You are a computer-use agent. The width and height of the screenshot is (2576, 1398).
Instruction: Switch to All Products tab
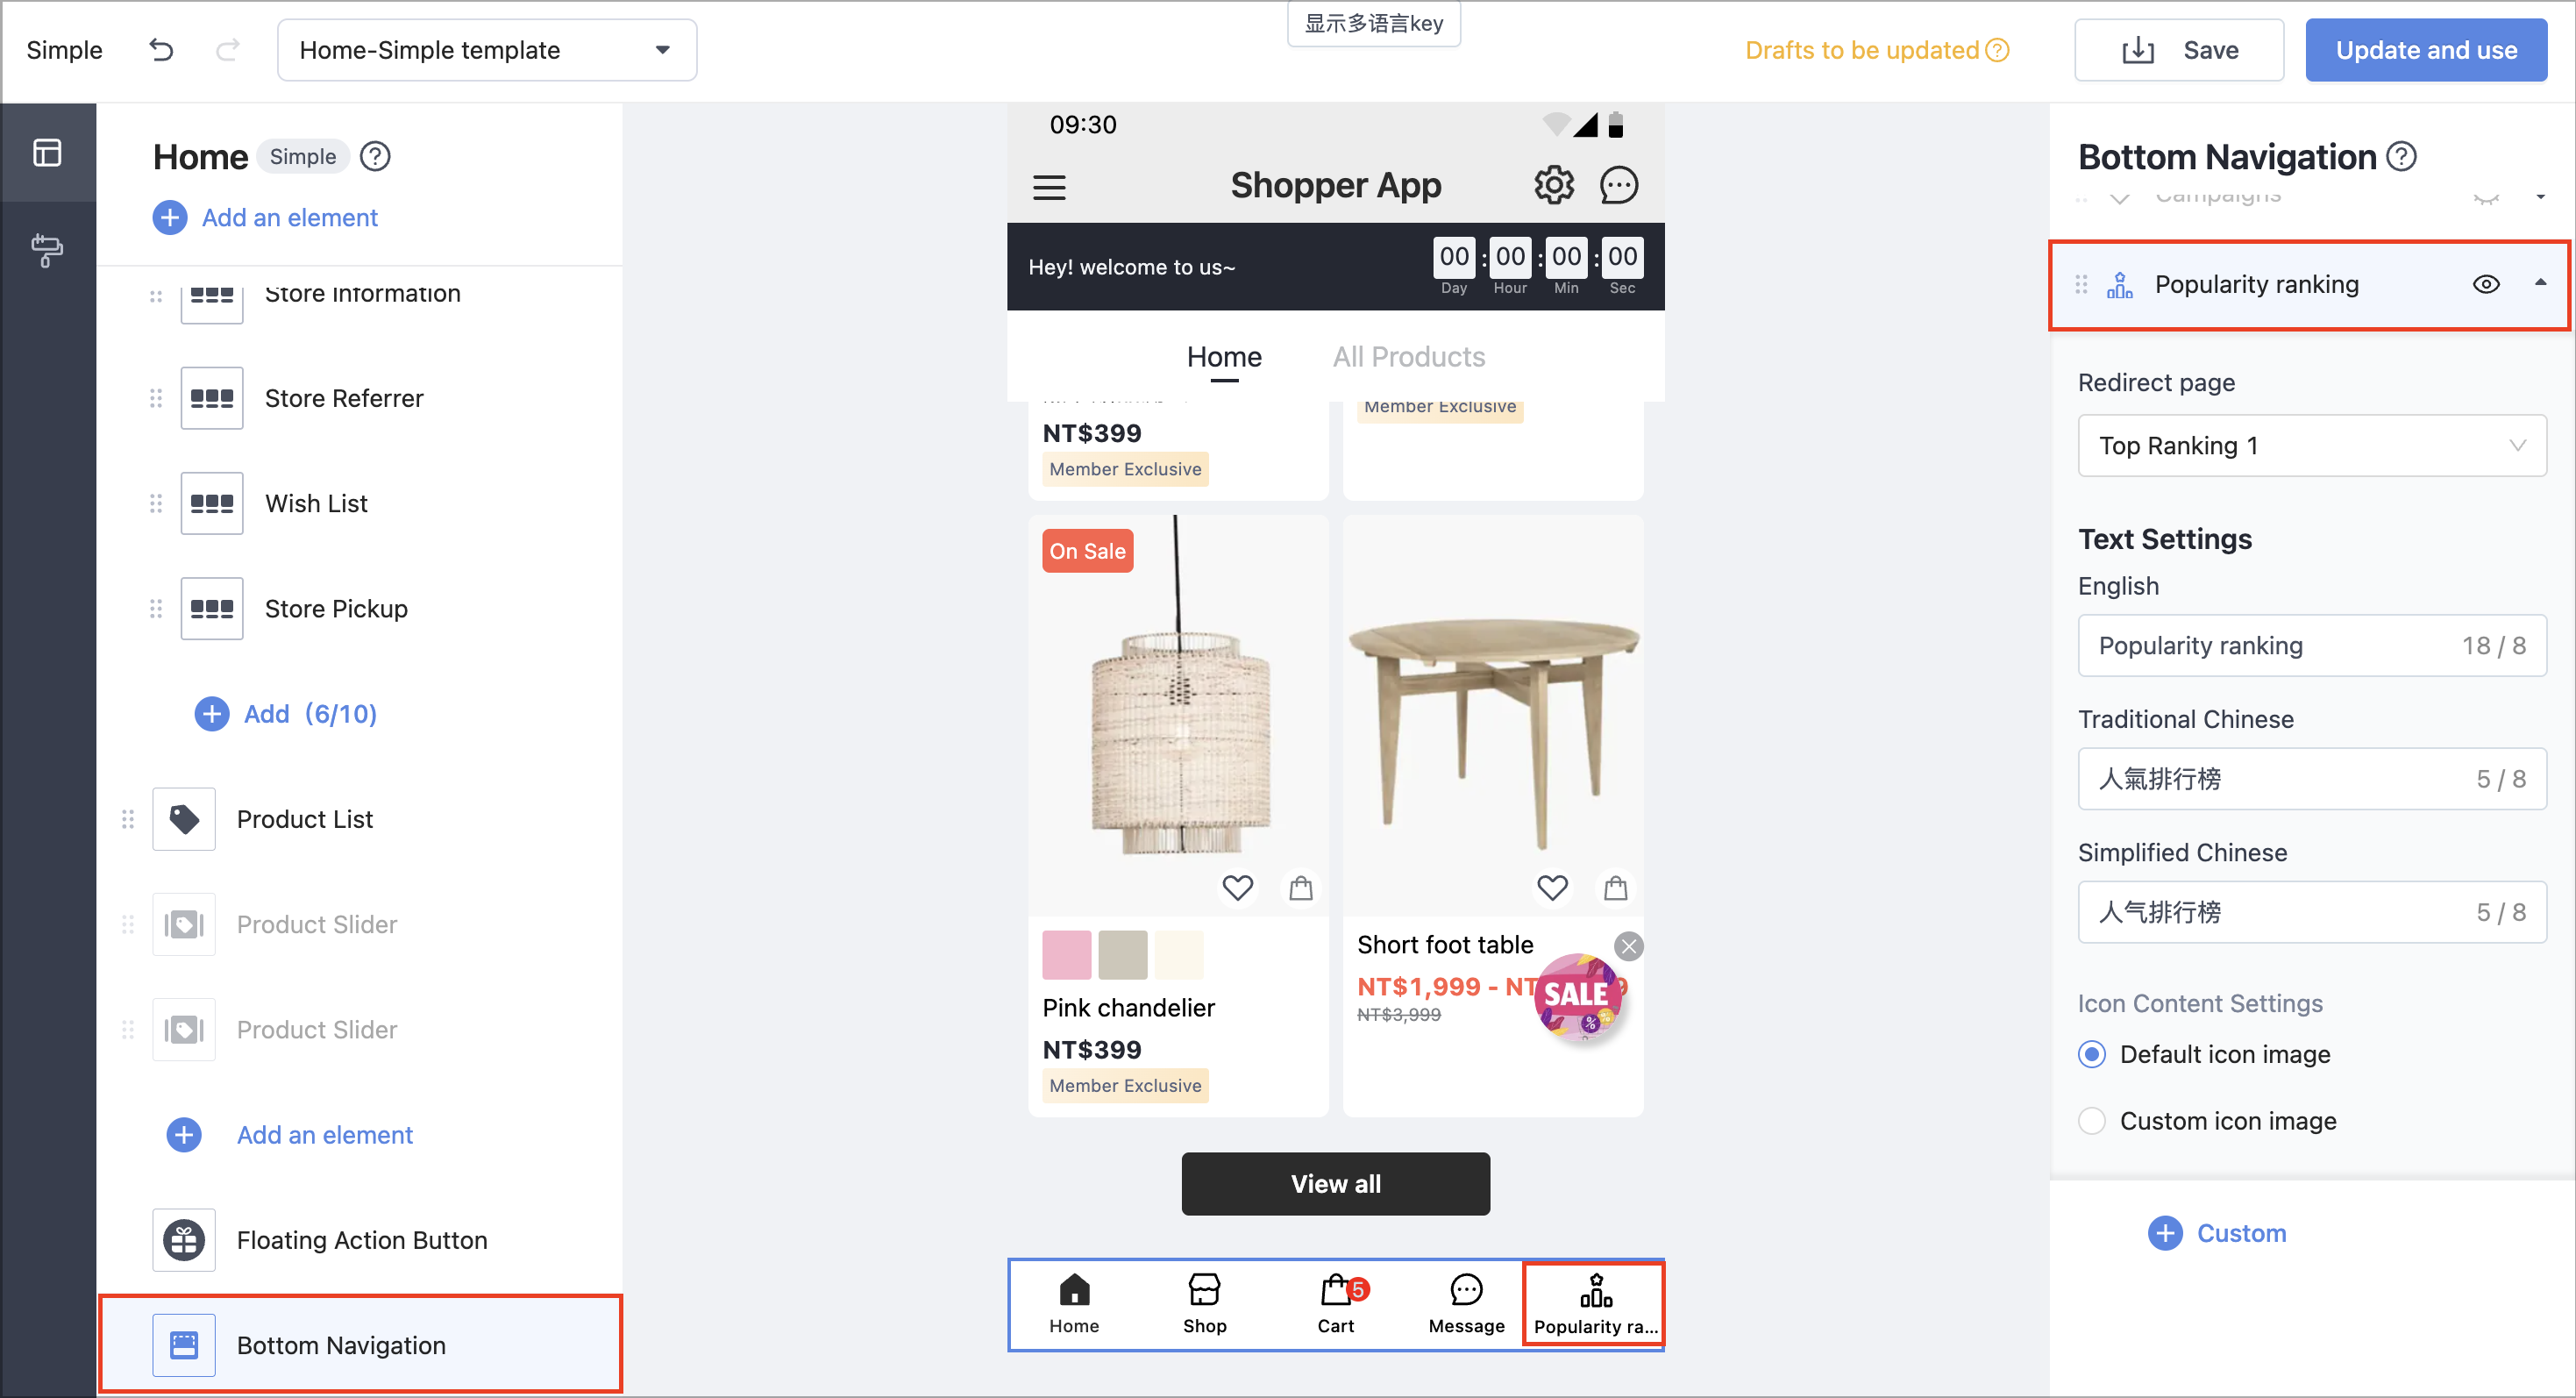(x=1408, y=357)
